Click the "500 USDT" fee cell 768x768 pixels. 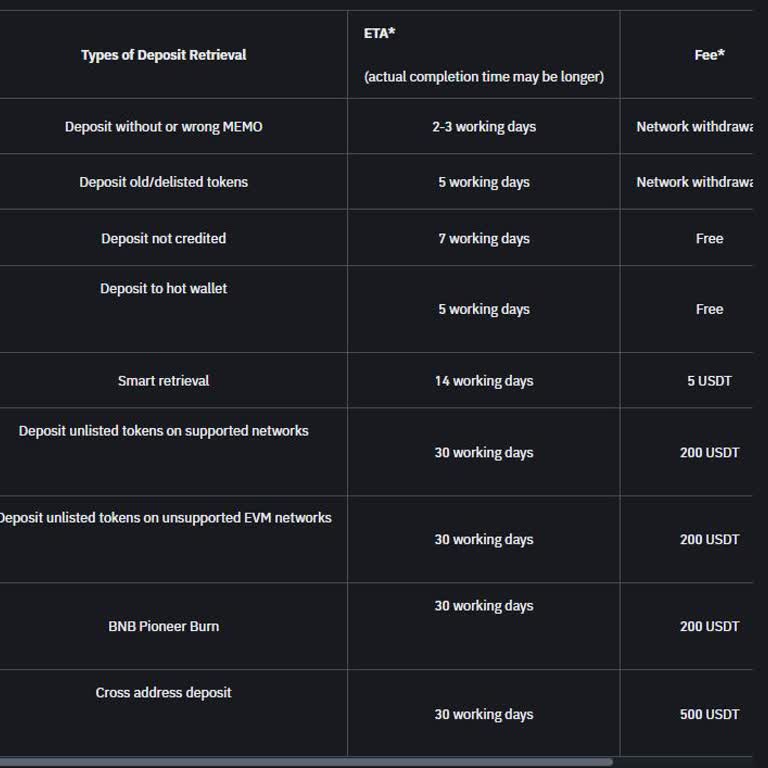pos(709,715)
